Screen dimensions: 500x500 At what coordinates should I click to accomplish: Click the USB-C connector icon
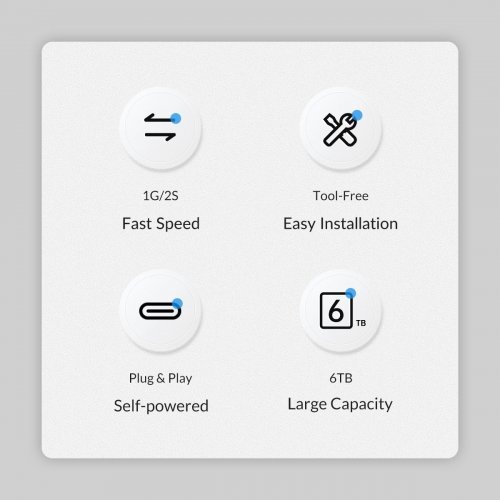pyautogui.click(x=160, y=311)
